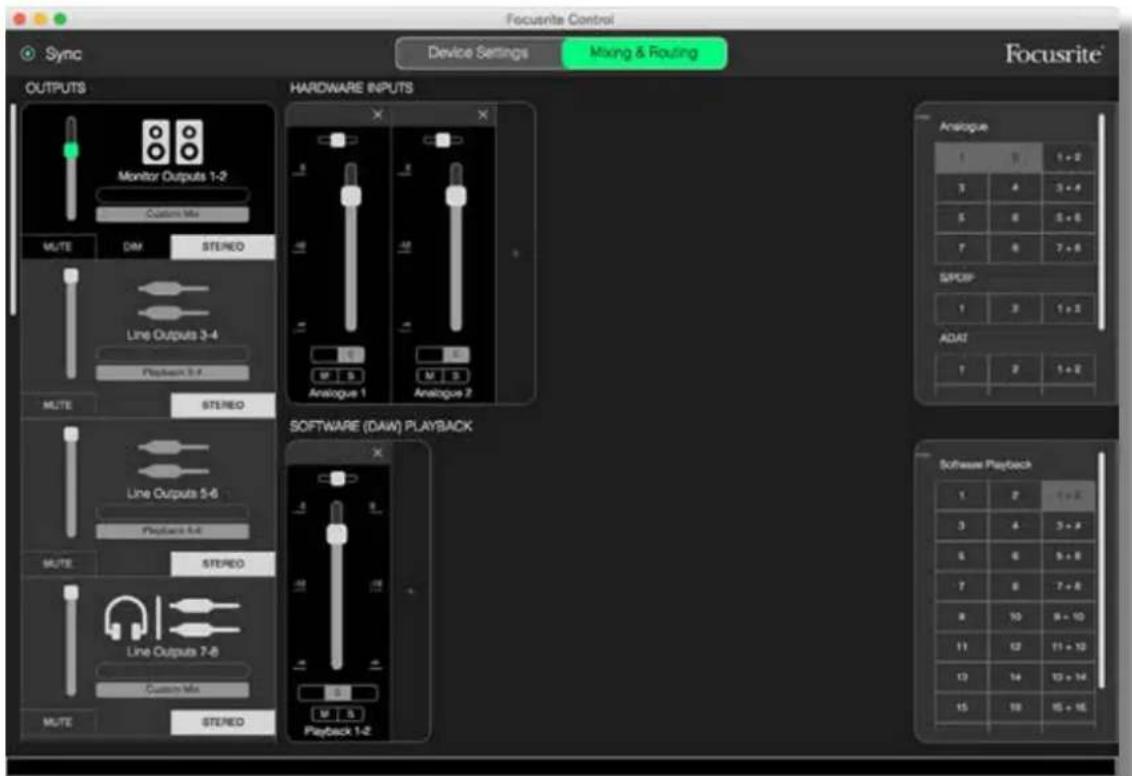Click the Monitor Outputs 1-2 speaker icon
This screenshot has height=776, width=1132.
click(173, 141)
